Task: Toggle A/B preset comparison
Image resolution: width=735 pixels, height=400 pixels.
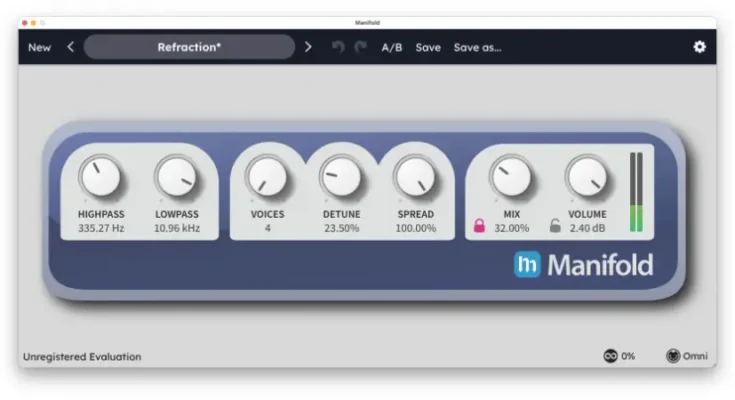Action: coord(392,47)
